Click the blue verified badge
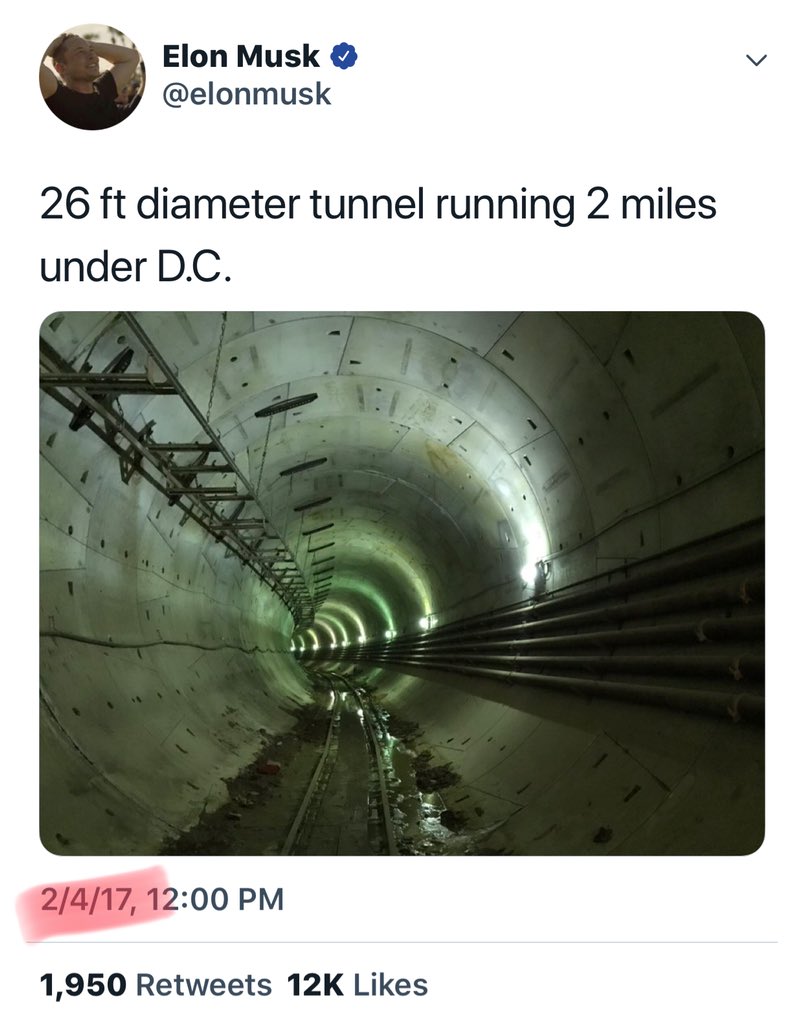Viewport: 804px width, 1024px height. [342, 59]
